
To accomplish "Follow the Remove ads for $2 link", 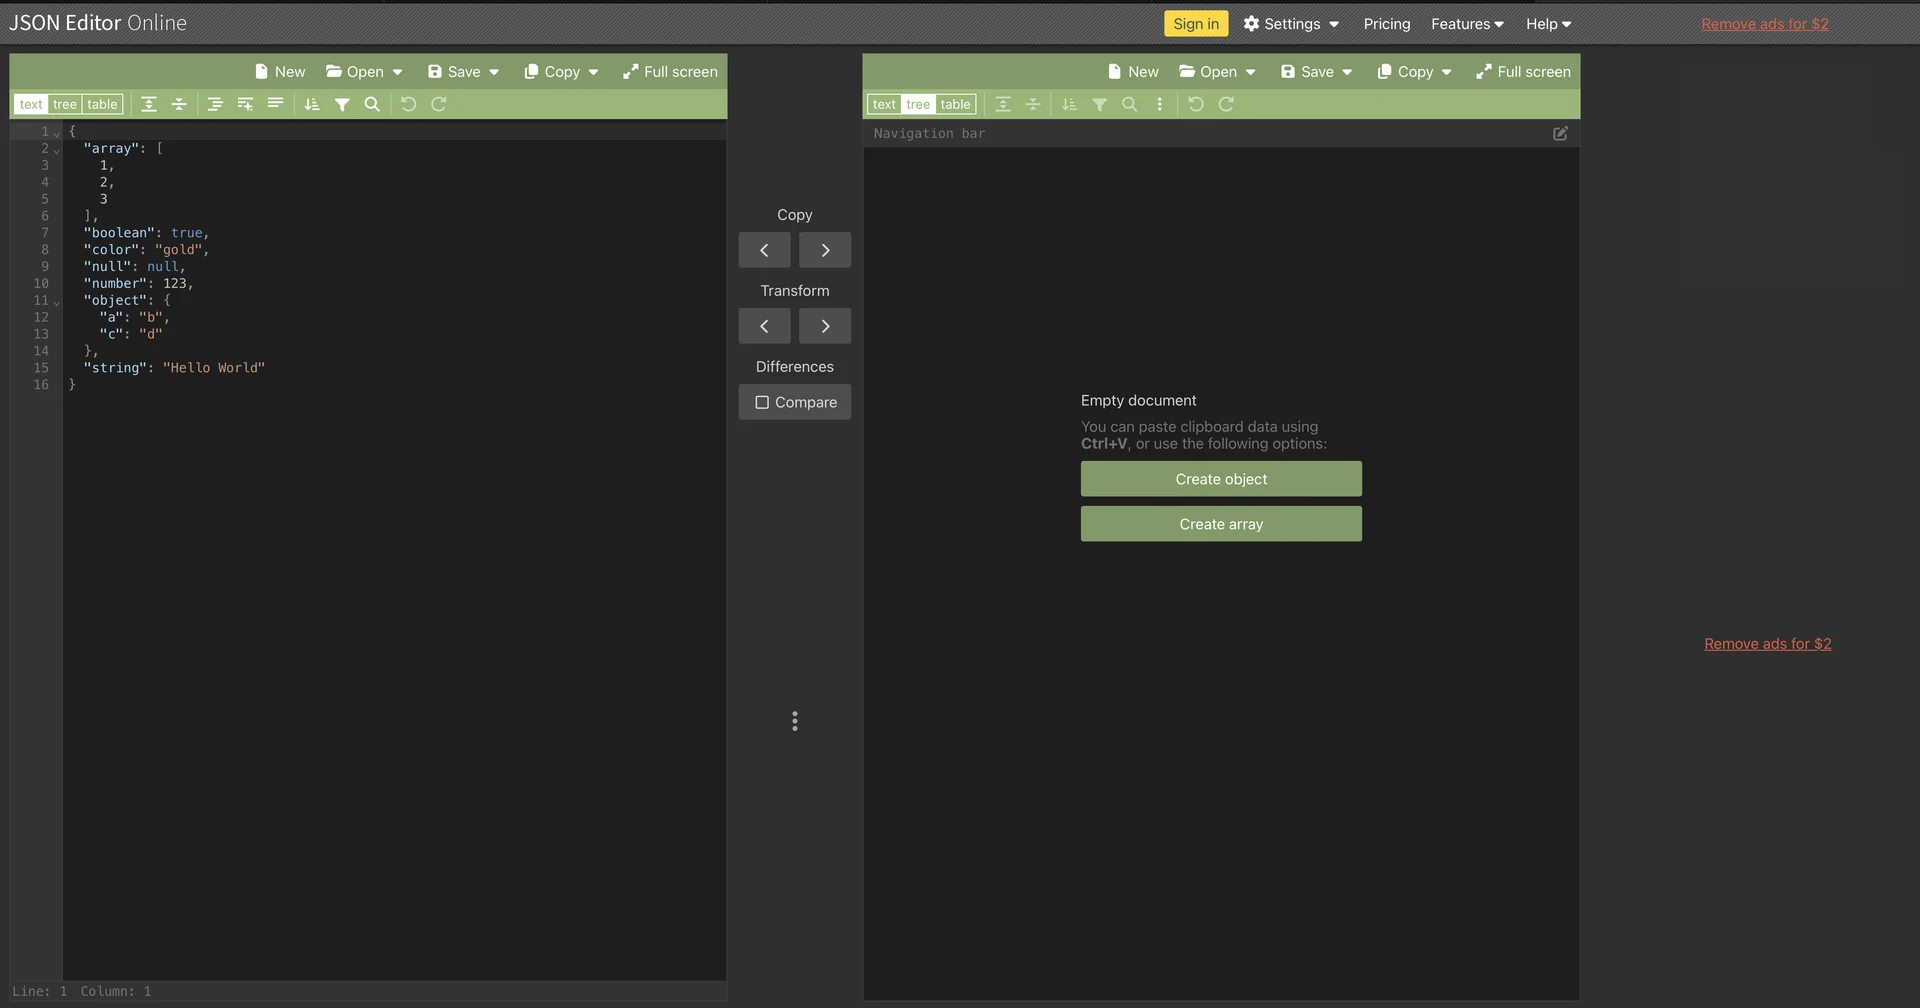I will click(x=1764, y=23).
